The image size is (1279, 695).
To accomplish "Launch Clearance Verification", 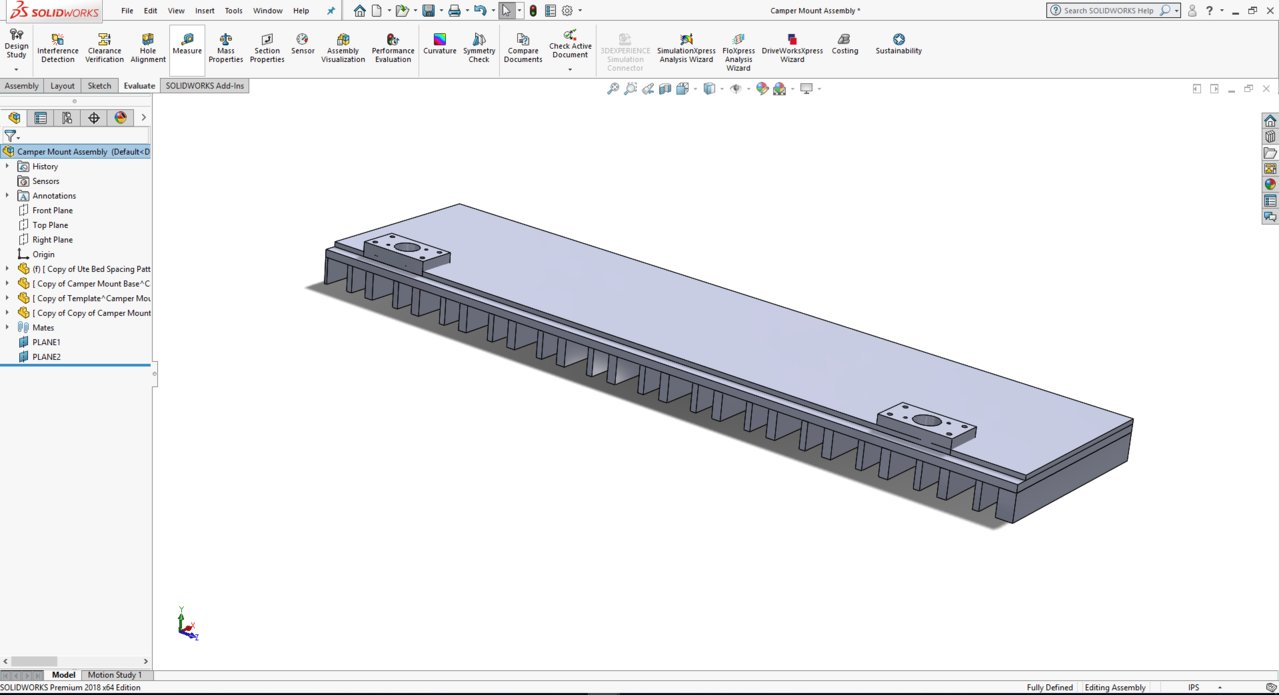I will tap(105, 50).
